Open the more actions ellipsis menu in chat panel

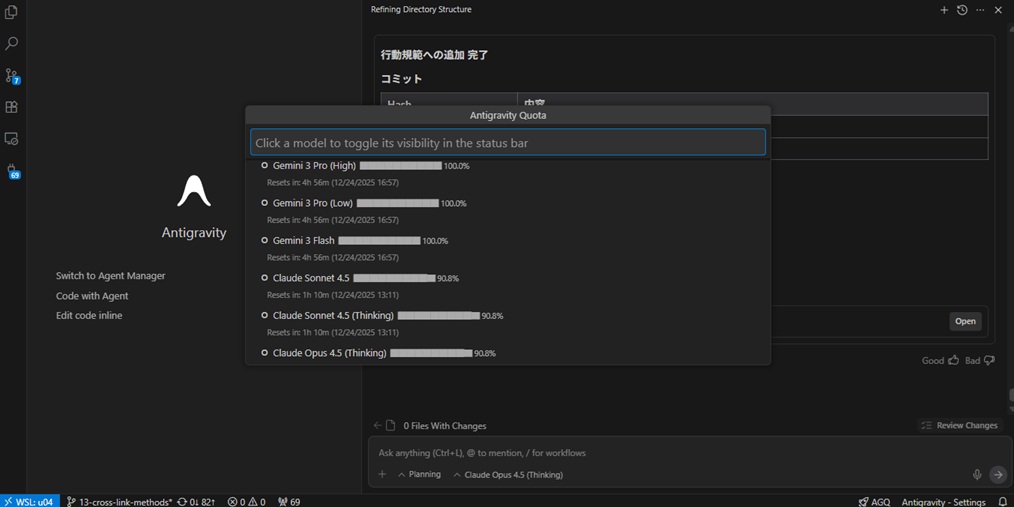coord(980,10)
